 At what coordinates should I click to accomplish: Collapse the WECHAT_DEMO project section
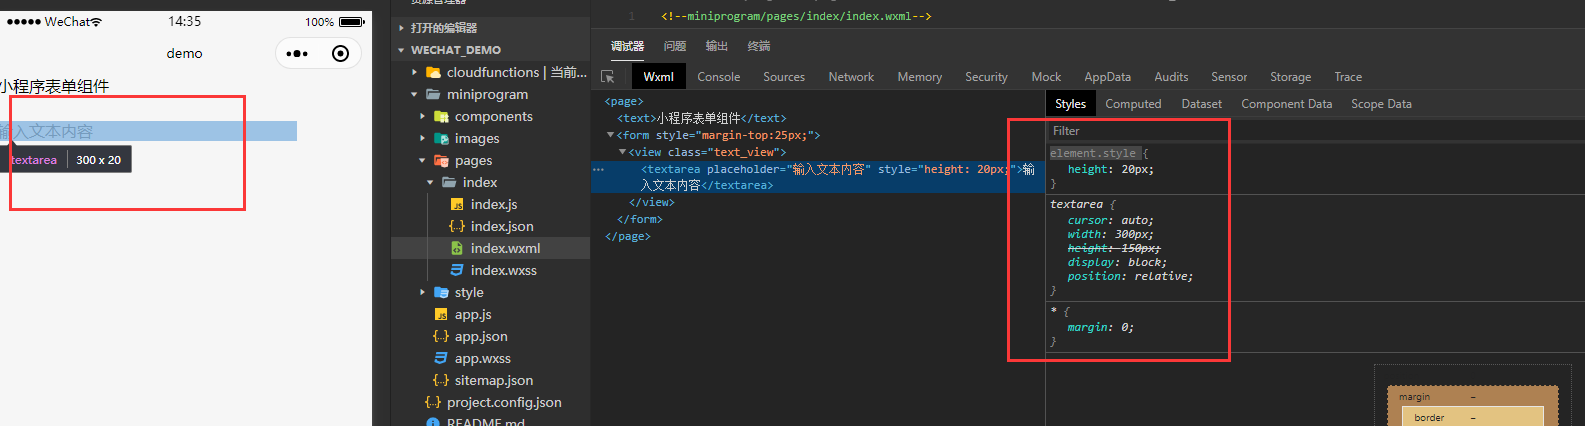pyautogui.click(x=402, y=50)
